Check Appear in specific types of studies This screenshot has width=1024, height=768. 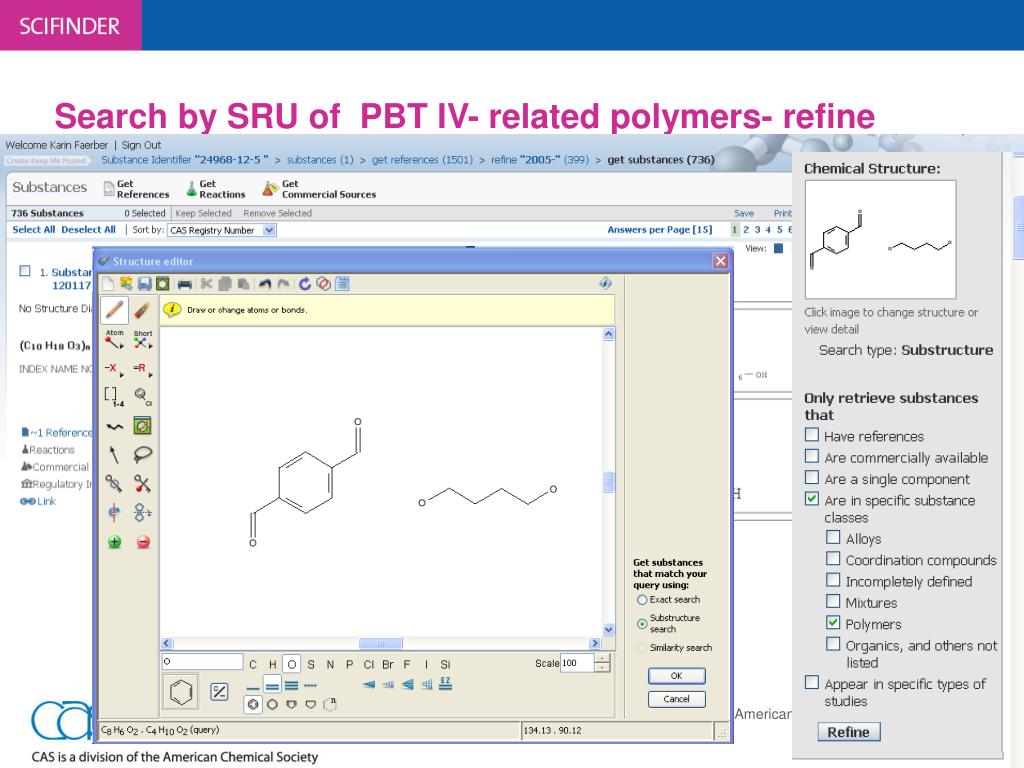click(x=812, y=682)
